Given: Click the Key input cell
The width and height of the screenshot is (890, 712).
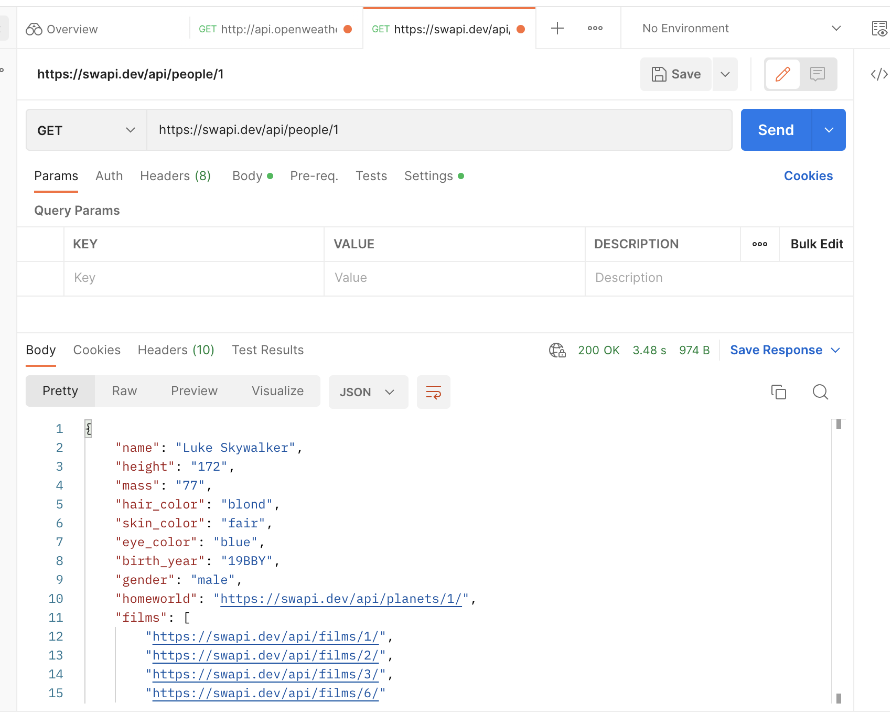Looking at the screenshot, I should pos(194,278).
